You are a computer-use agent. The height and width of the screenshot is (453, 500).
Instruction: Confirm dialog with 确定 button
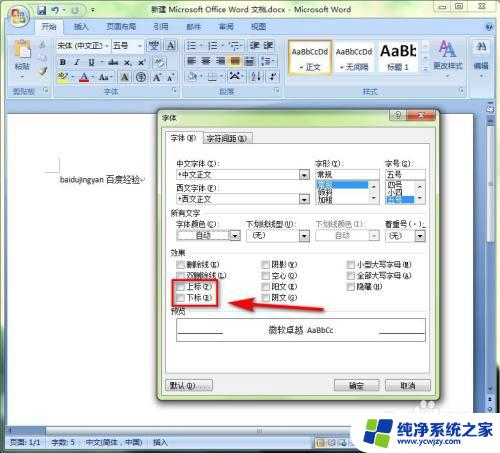click(x=356, y=386)
